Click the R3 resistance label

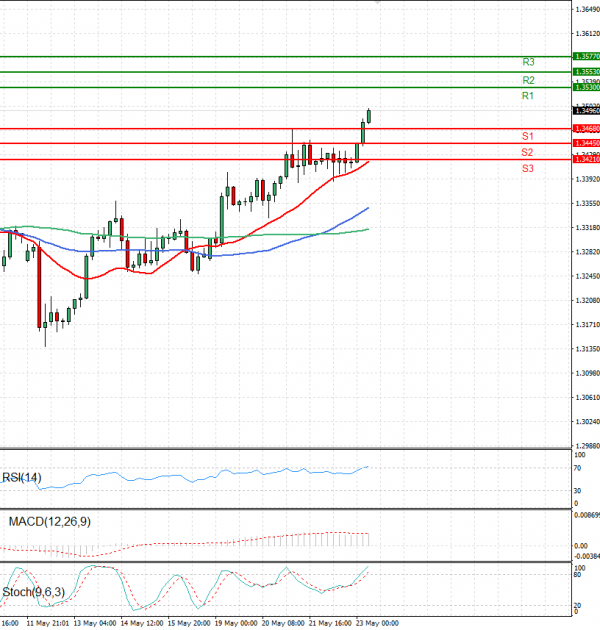coord(528,62)
